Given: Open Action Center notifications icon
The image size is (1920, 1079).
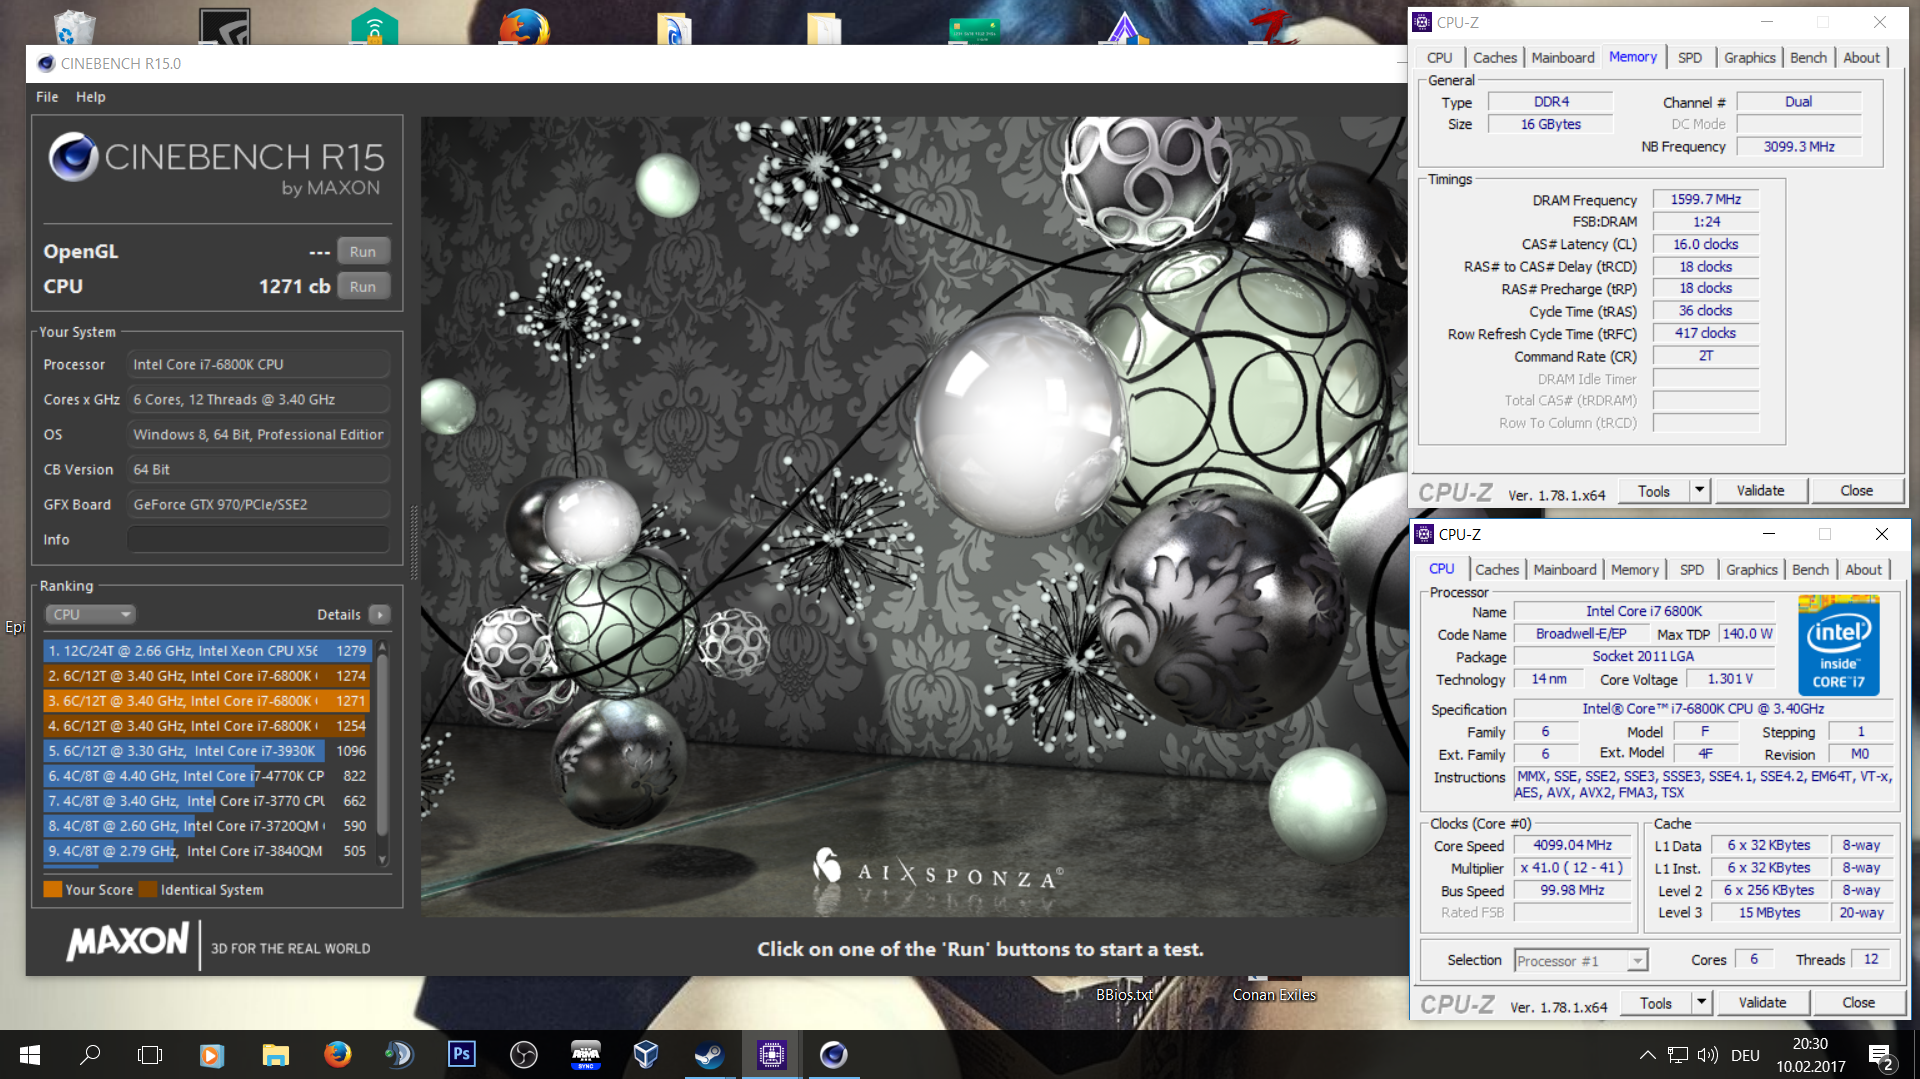Looking at the screenshot, I should 1880,1055.
